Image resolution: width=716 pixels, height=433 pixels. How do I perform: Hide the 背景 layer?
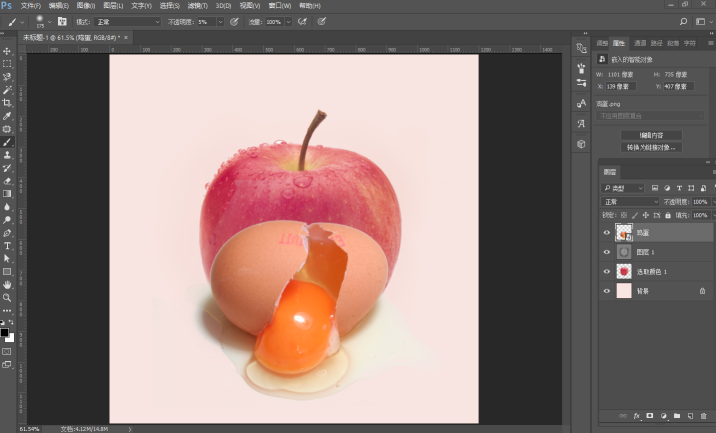[x=607, y=291]
